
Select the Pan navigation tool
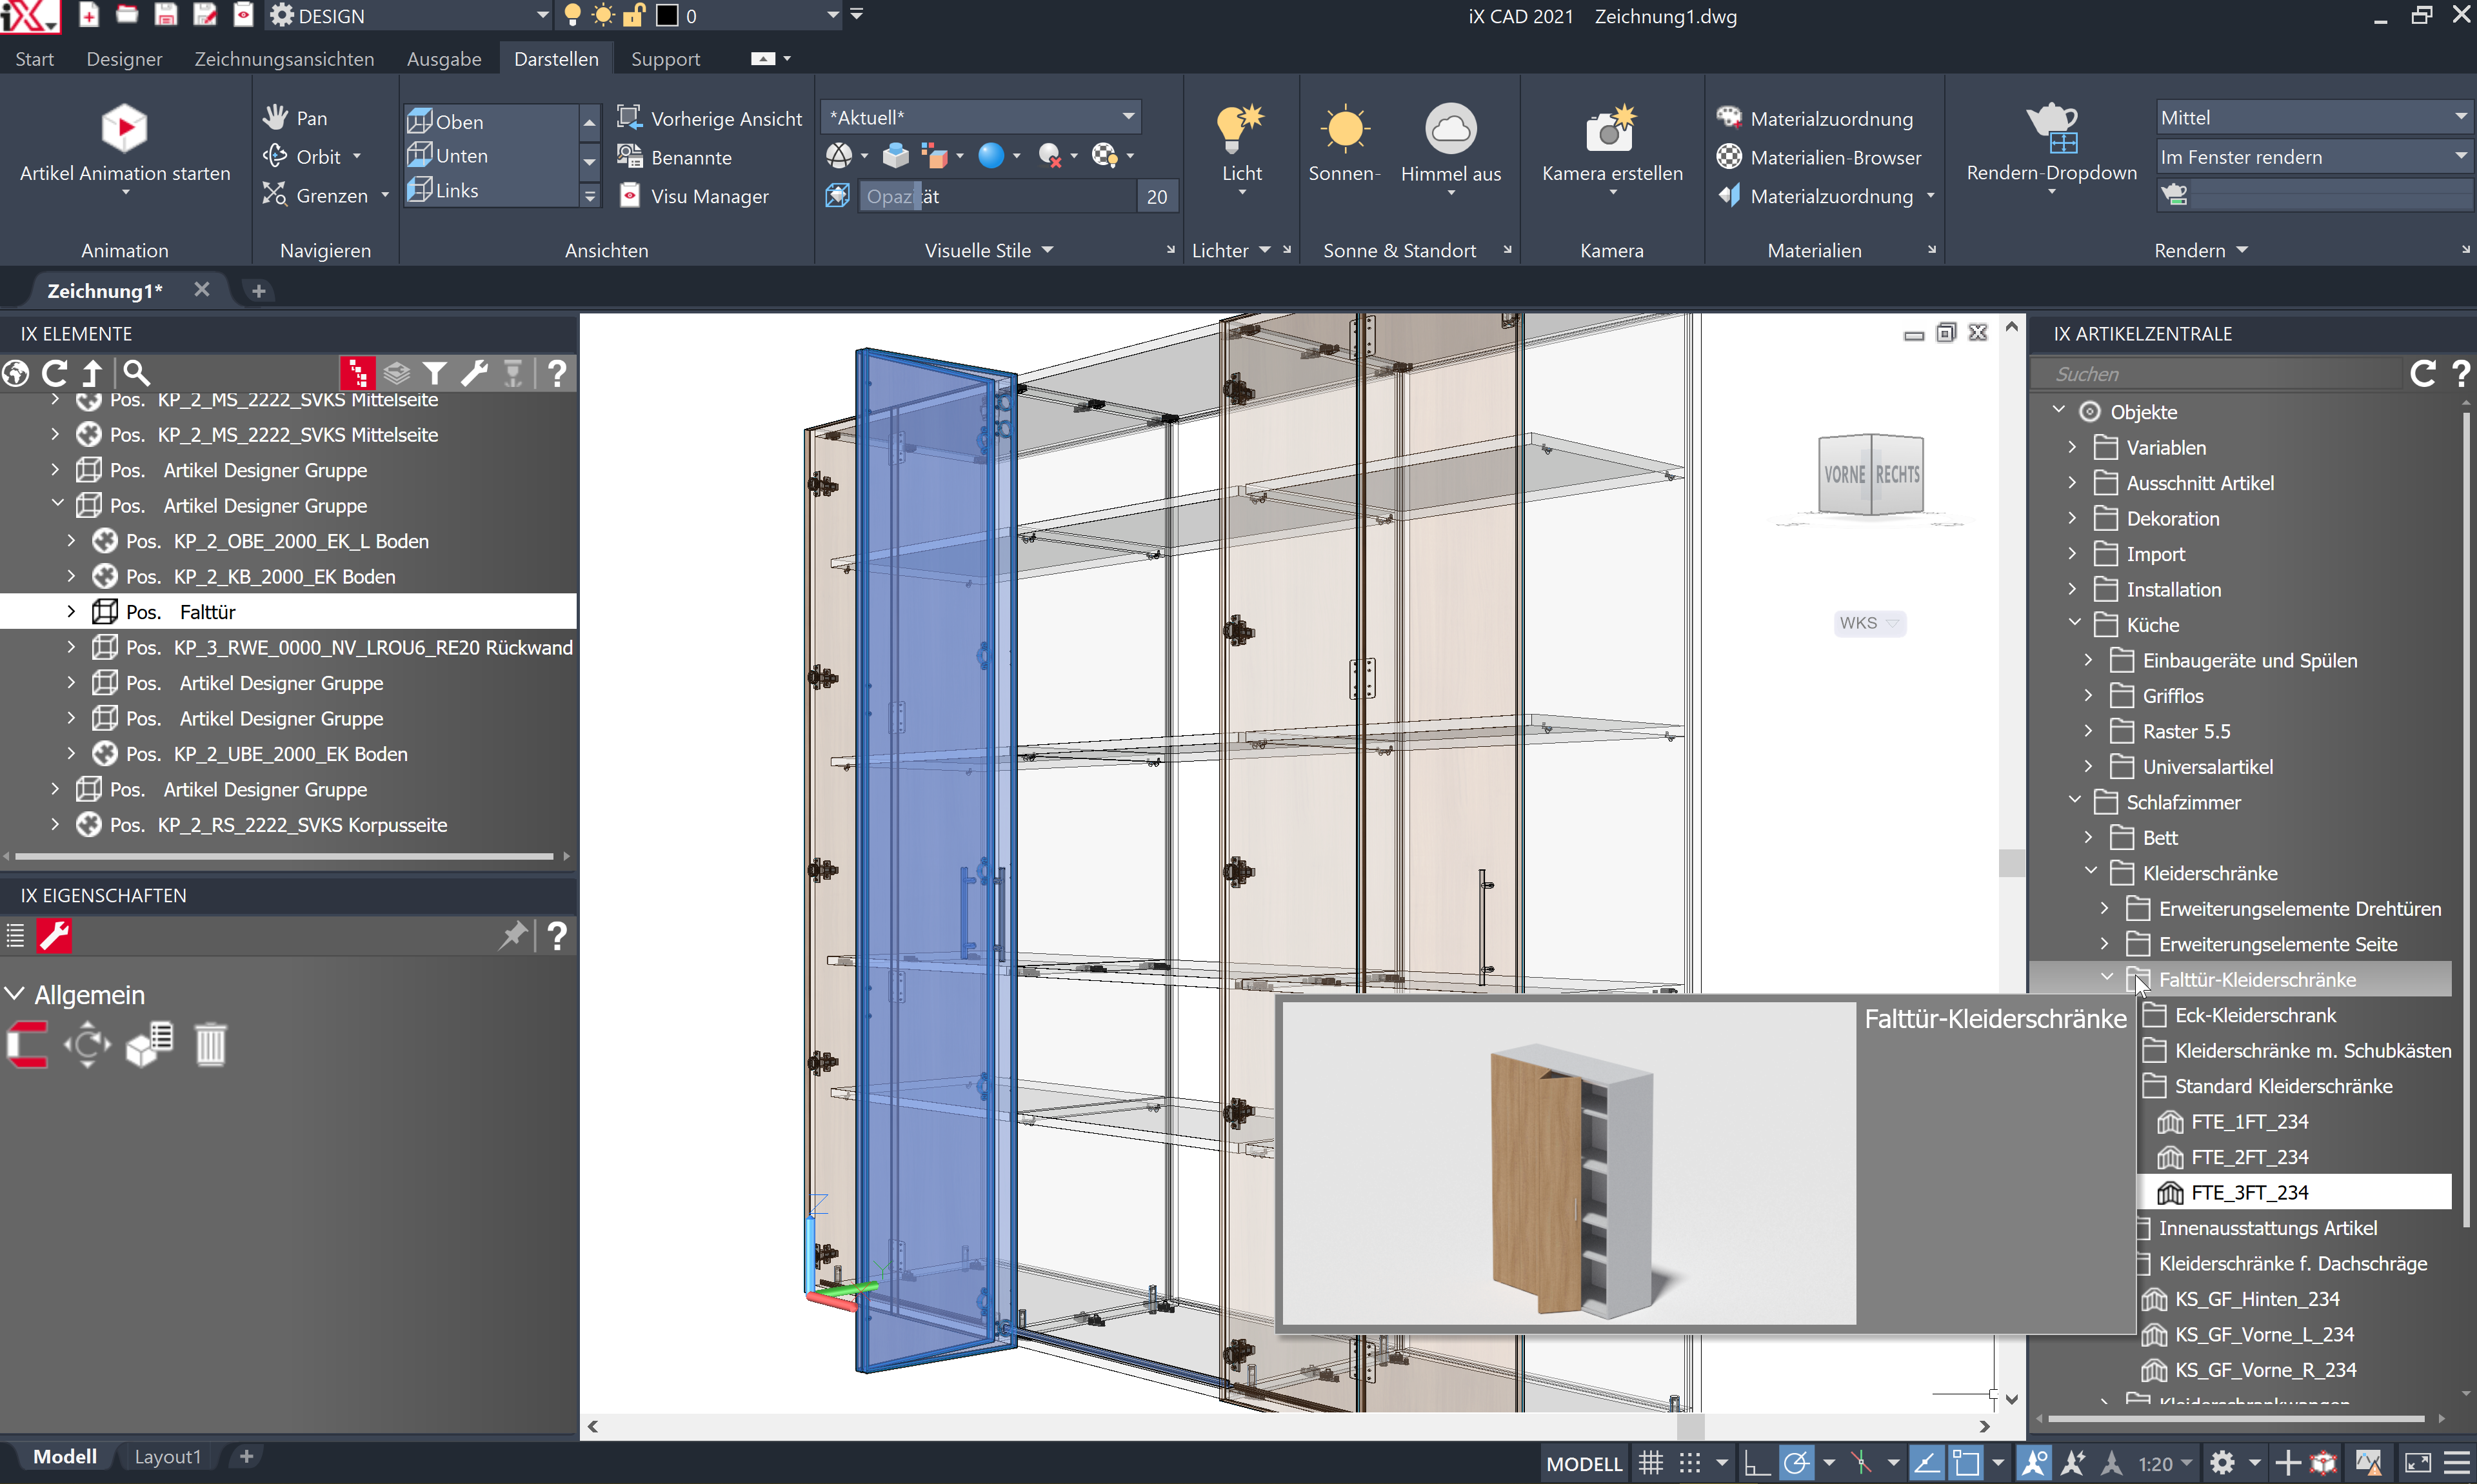(x=296, y=118)
